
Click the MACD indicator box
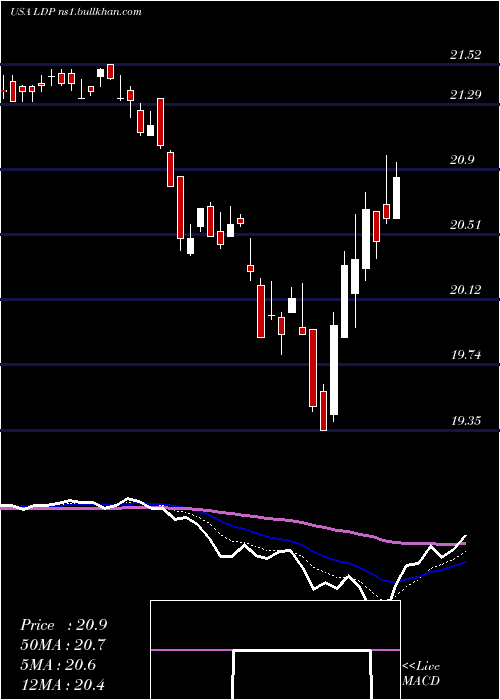(275, 650)
